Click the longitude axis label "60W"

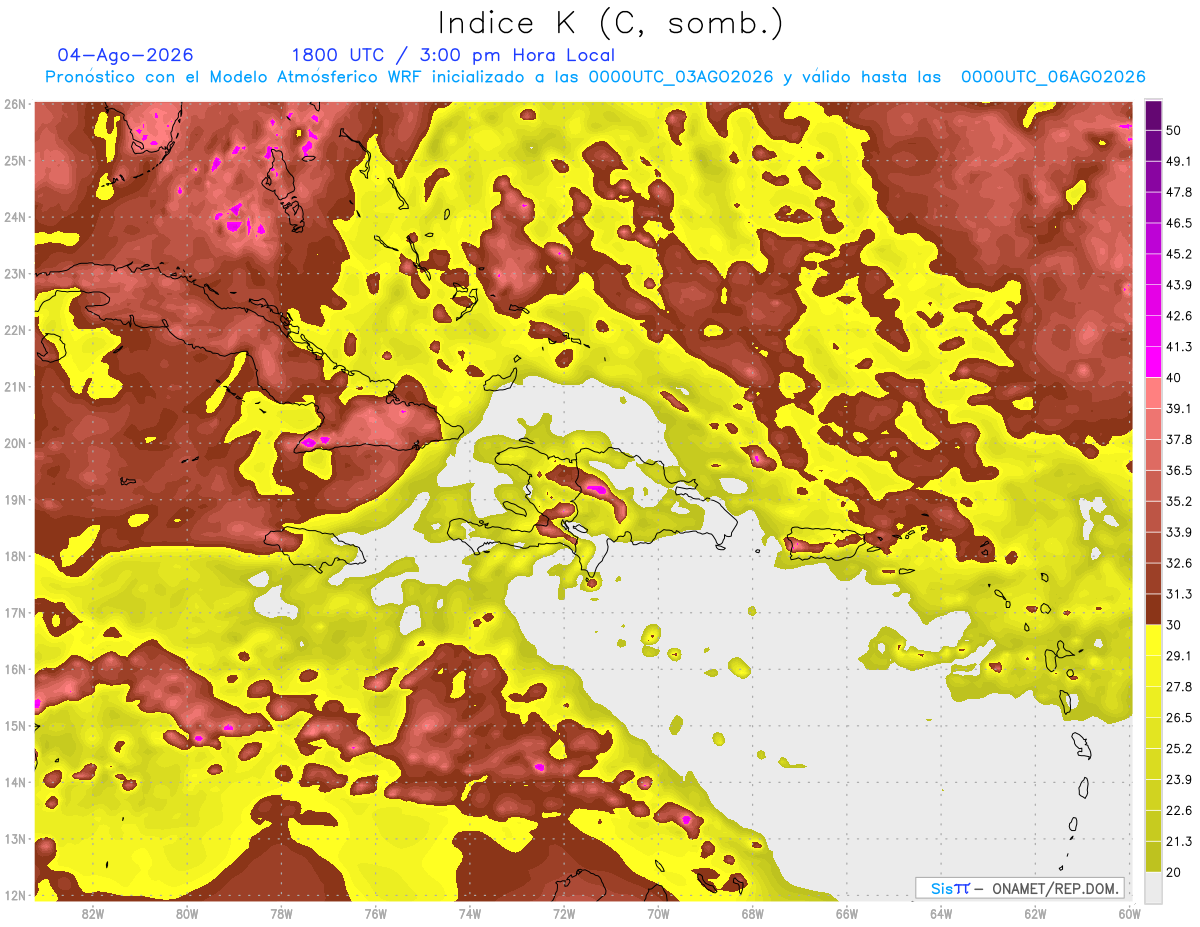point(1130,913)
